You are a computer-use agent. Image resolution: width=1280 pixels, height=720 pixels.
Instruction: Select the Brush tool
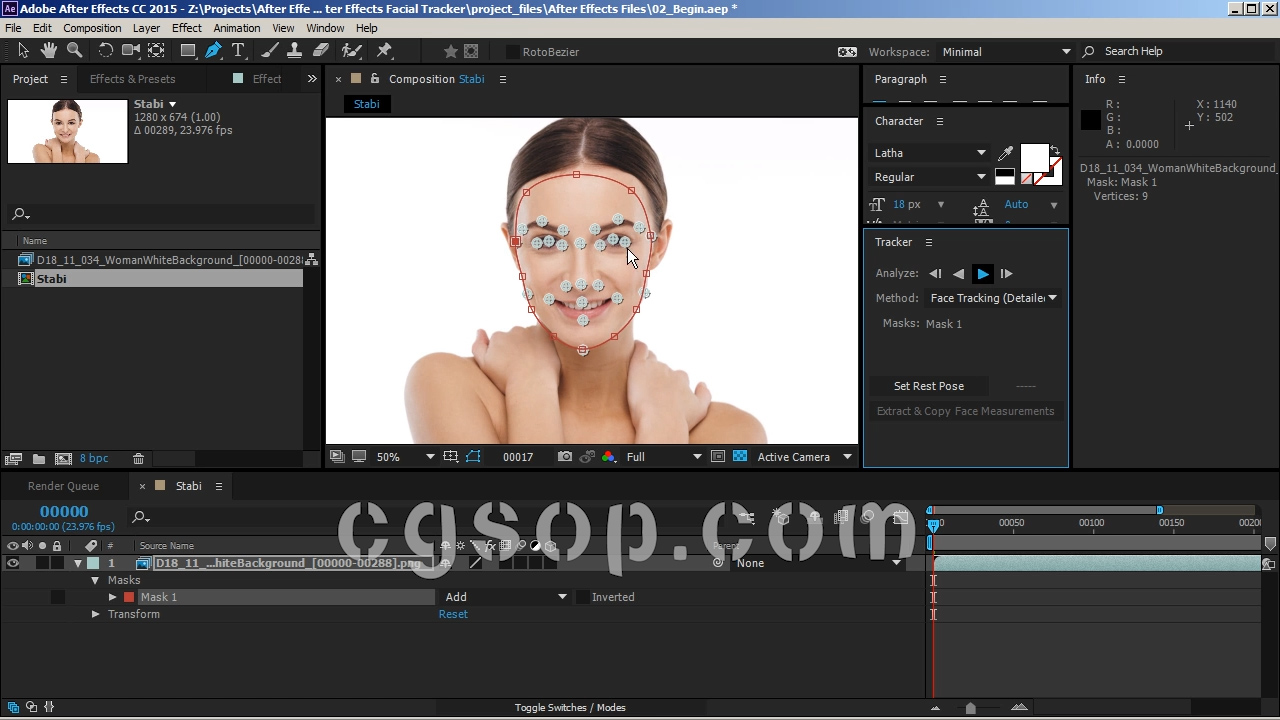pos(270,51)
